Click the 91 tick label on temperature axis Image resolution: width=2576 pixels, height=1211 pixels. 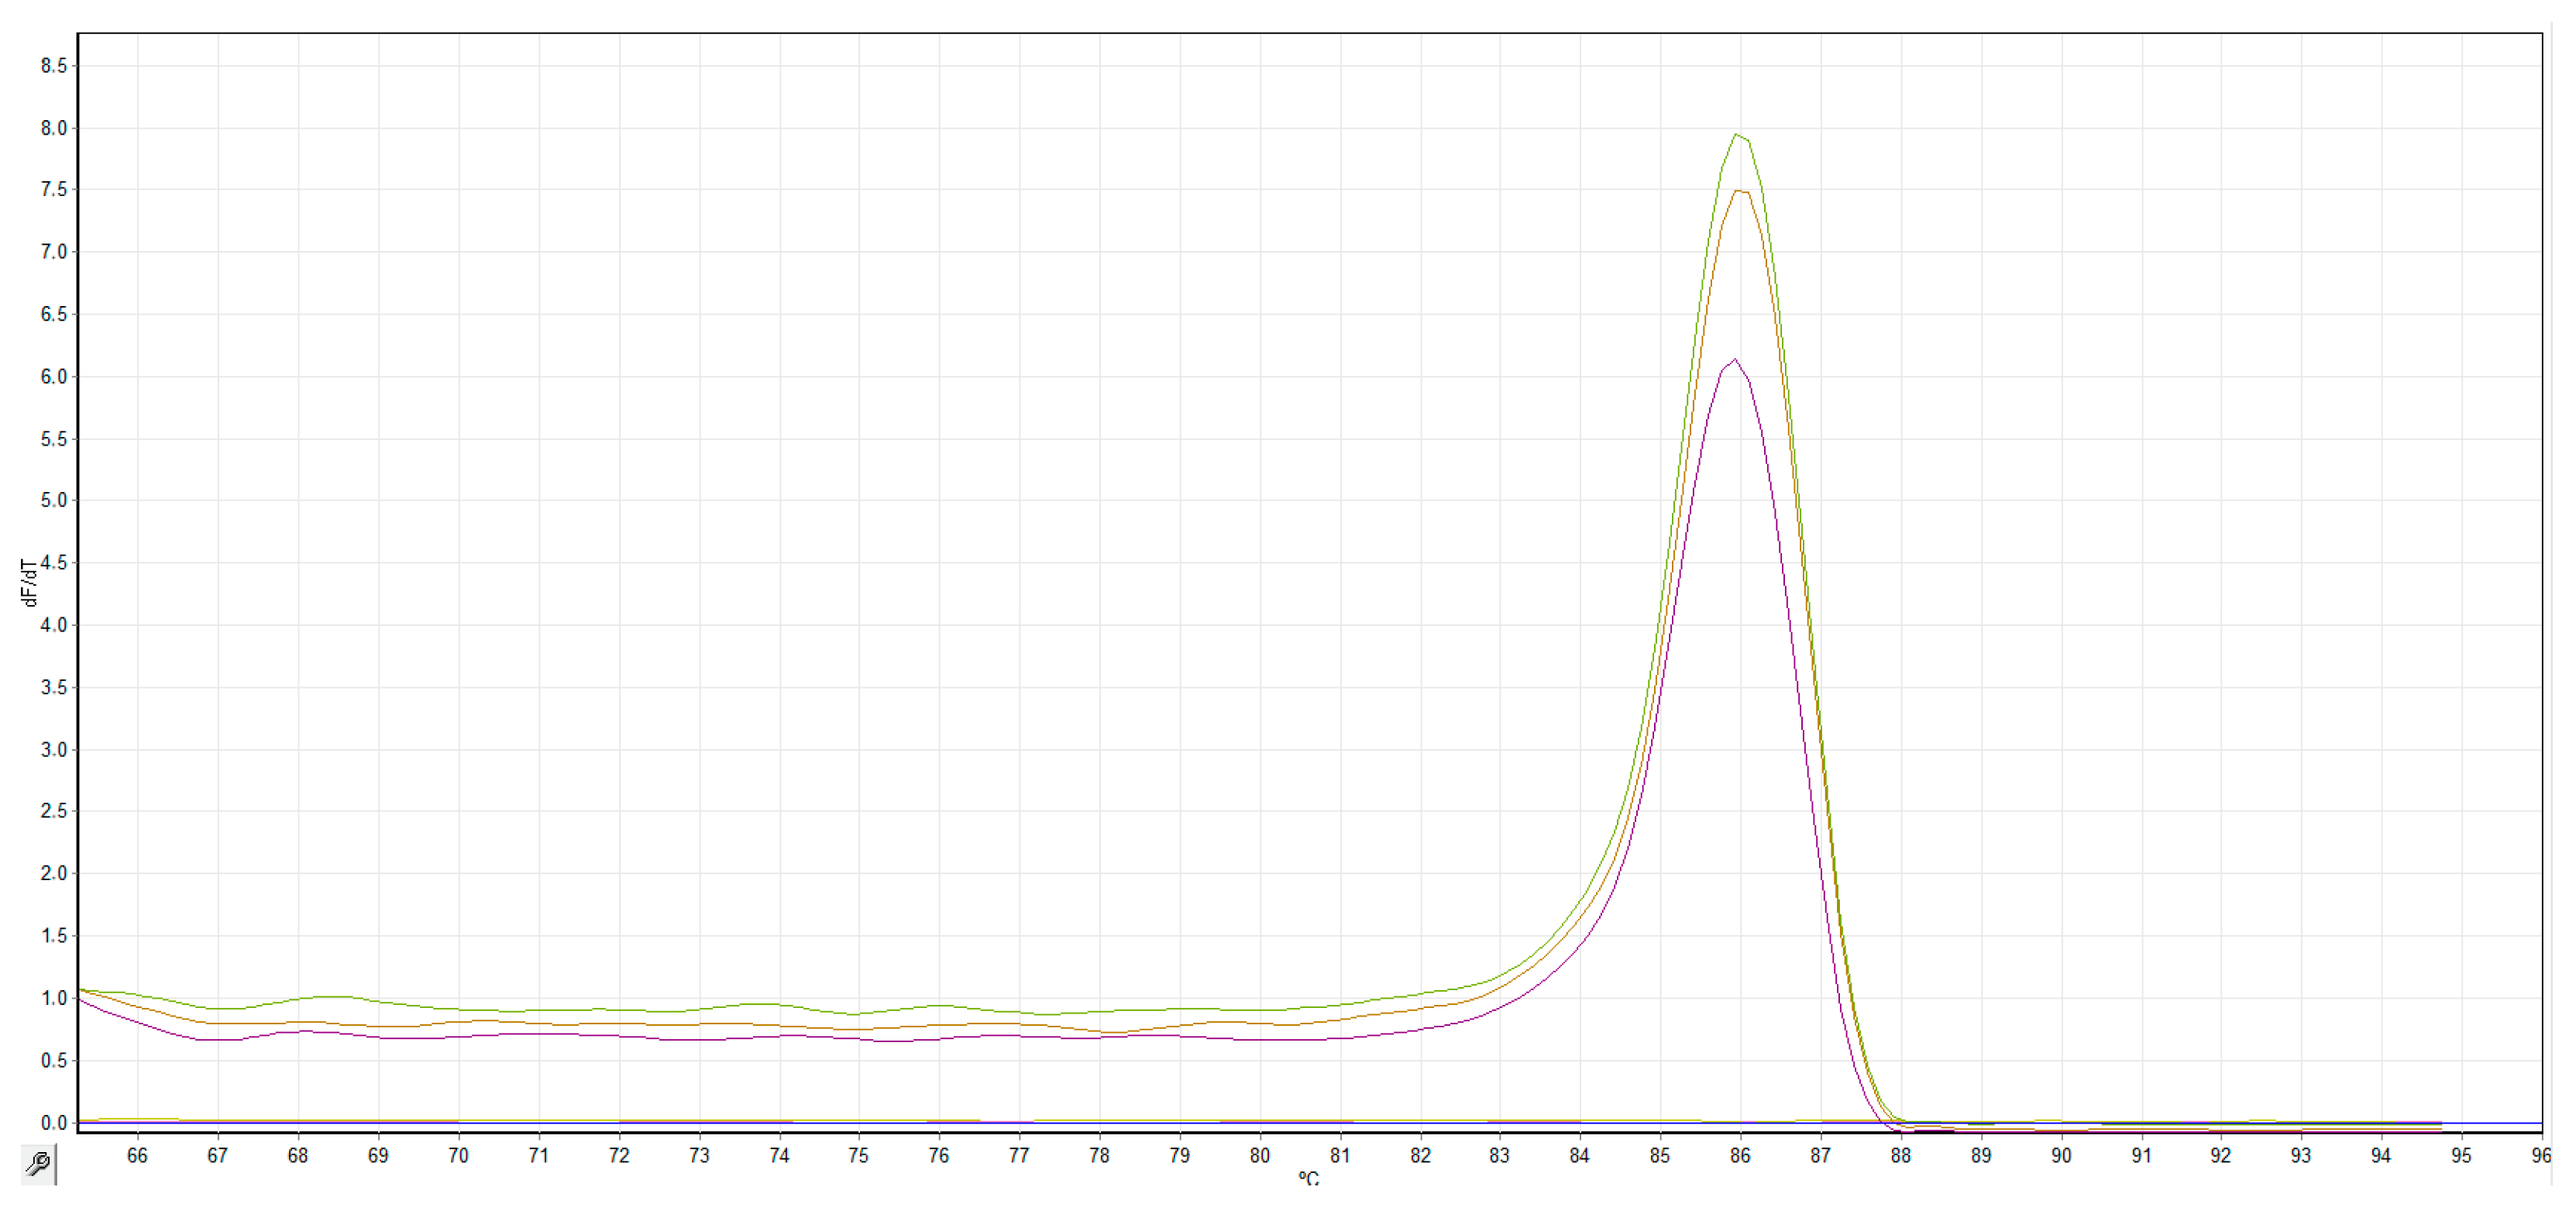pyautogui.click(x=2141, y=1155)
